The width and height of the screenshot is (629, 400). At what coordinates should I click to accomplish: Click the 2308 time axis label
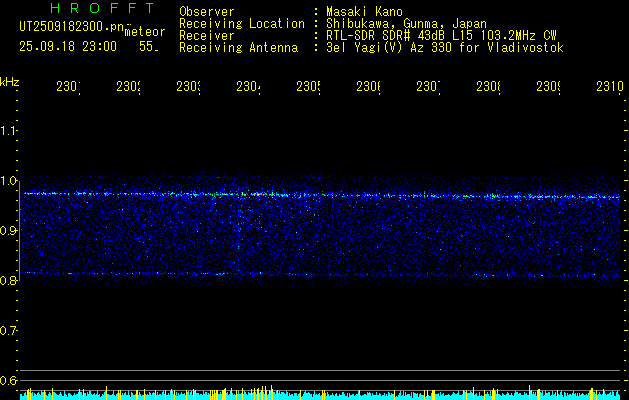point(488,86)
